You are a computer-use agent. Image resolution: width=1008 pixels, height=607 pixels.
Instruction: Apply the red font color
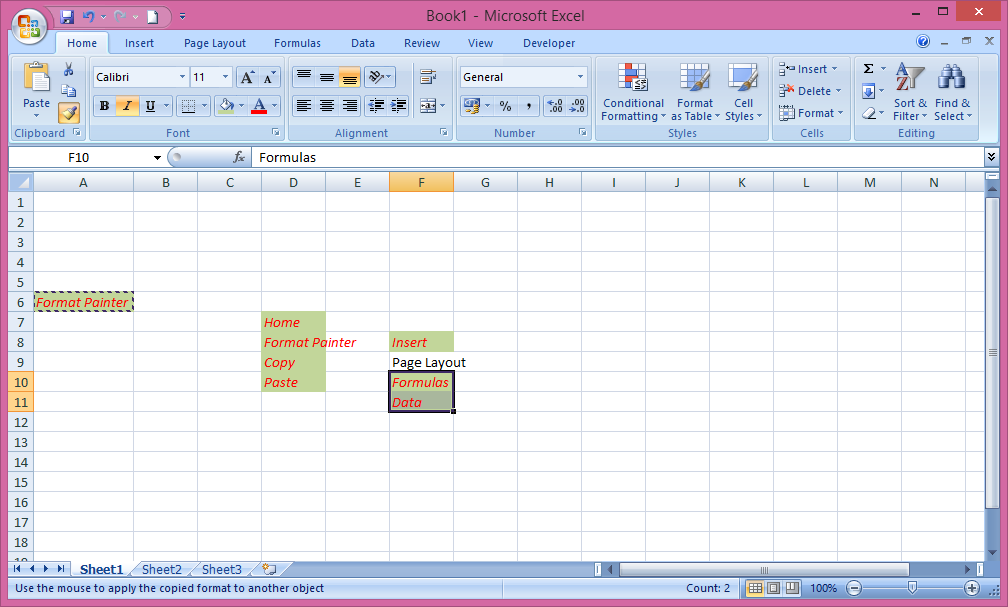tap(259, 106)
